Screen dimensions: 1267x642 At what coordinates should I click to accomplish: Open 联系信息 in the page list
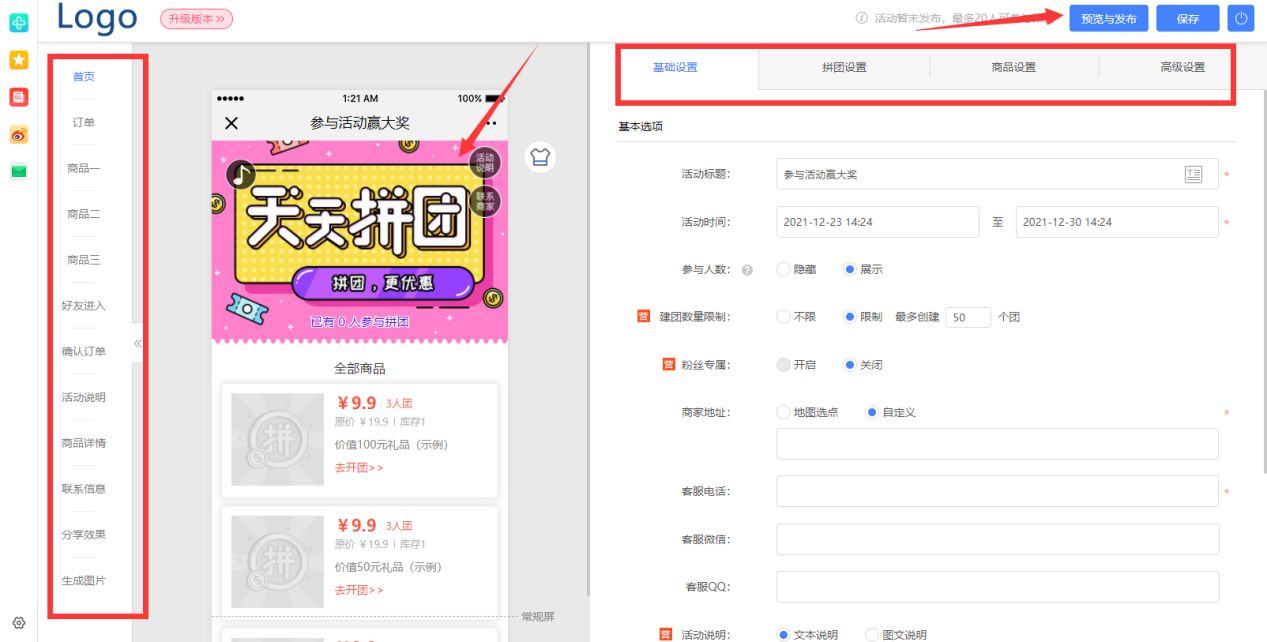[x=84, y=489]
